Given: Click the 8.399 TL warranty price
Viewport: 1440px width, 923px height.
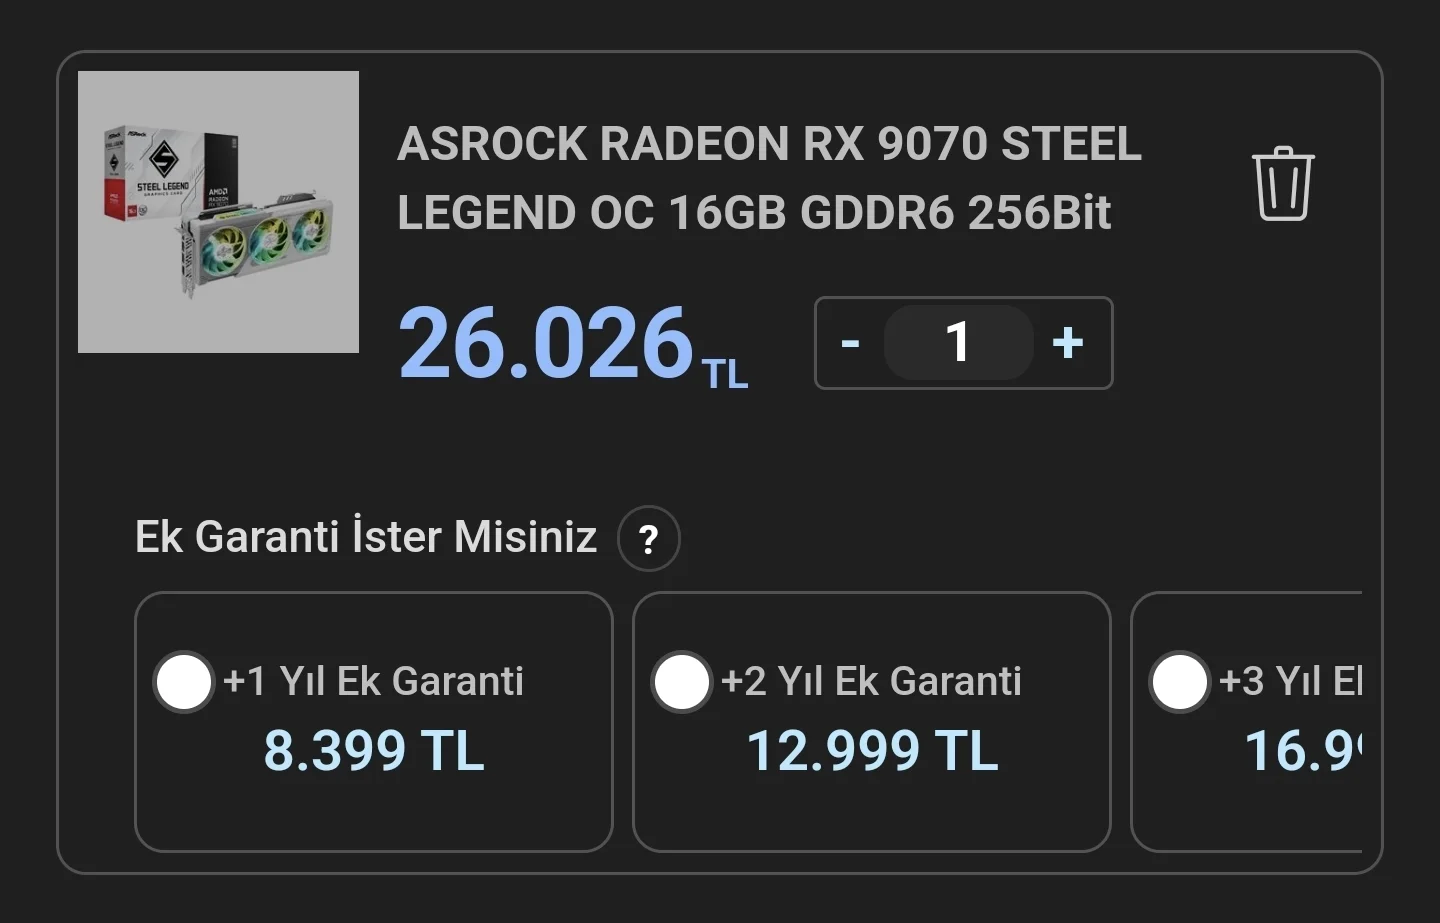Looking at the screenshot, I should (373, 751).
